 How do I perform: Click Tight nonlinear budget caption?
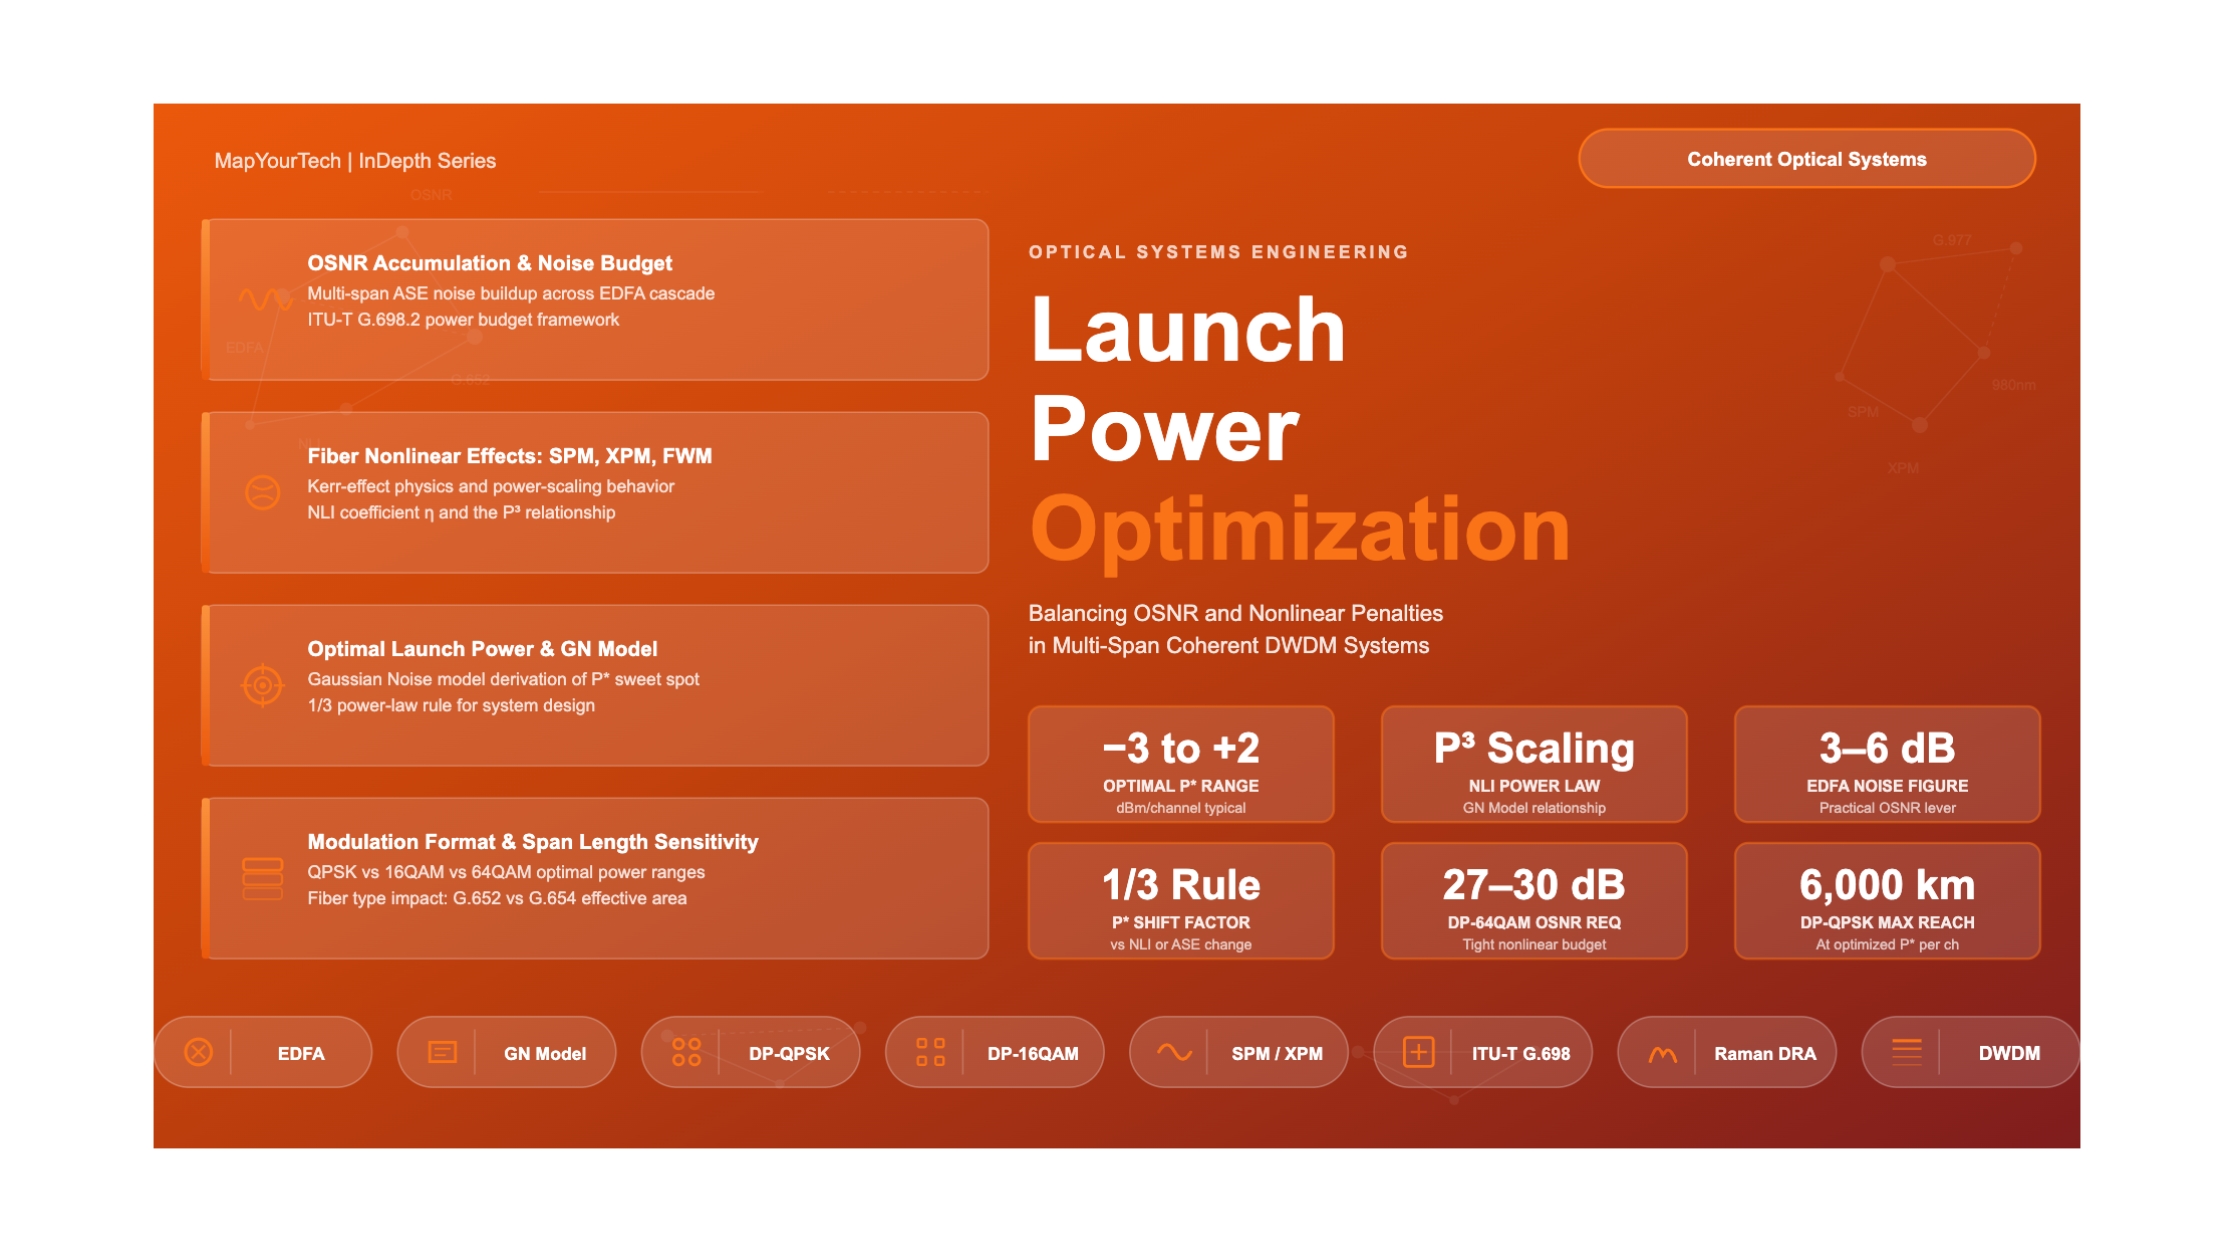[x=1534, y=945]
